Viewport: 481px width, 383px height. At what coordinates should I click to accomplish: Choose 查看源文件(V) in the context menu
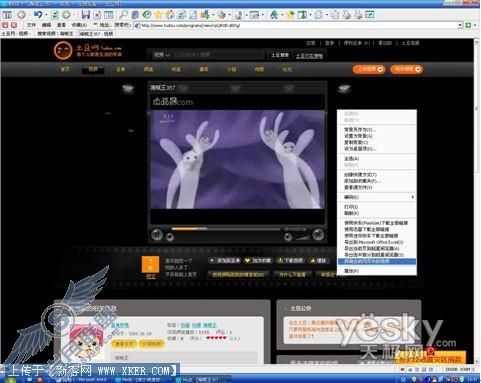click(x=377, y=188)
